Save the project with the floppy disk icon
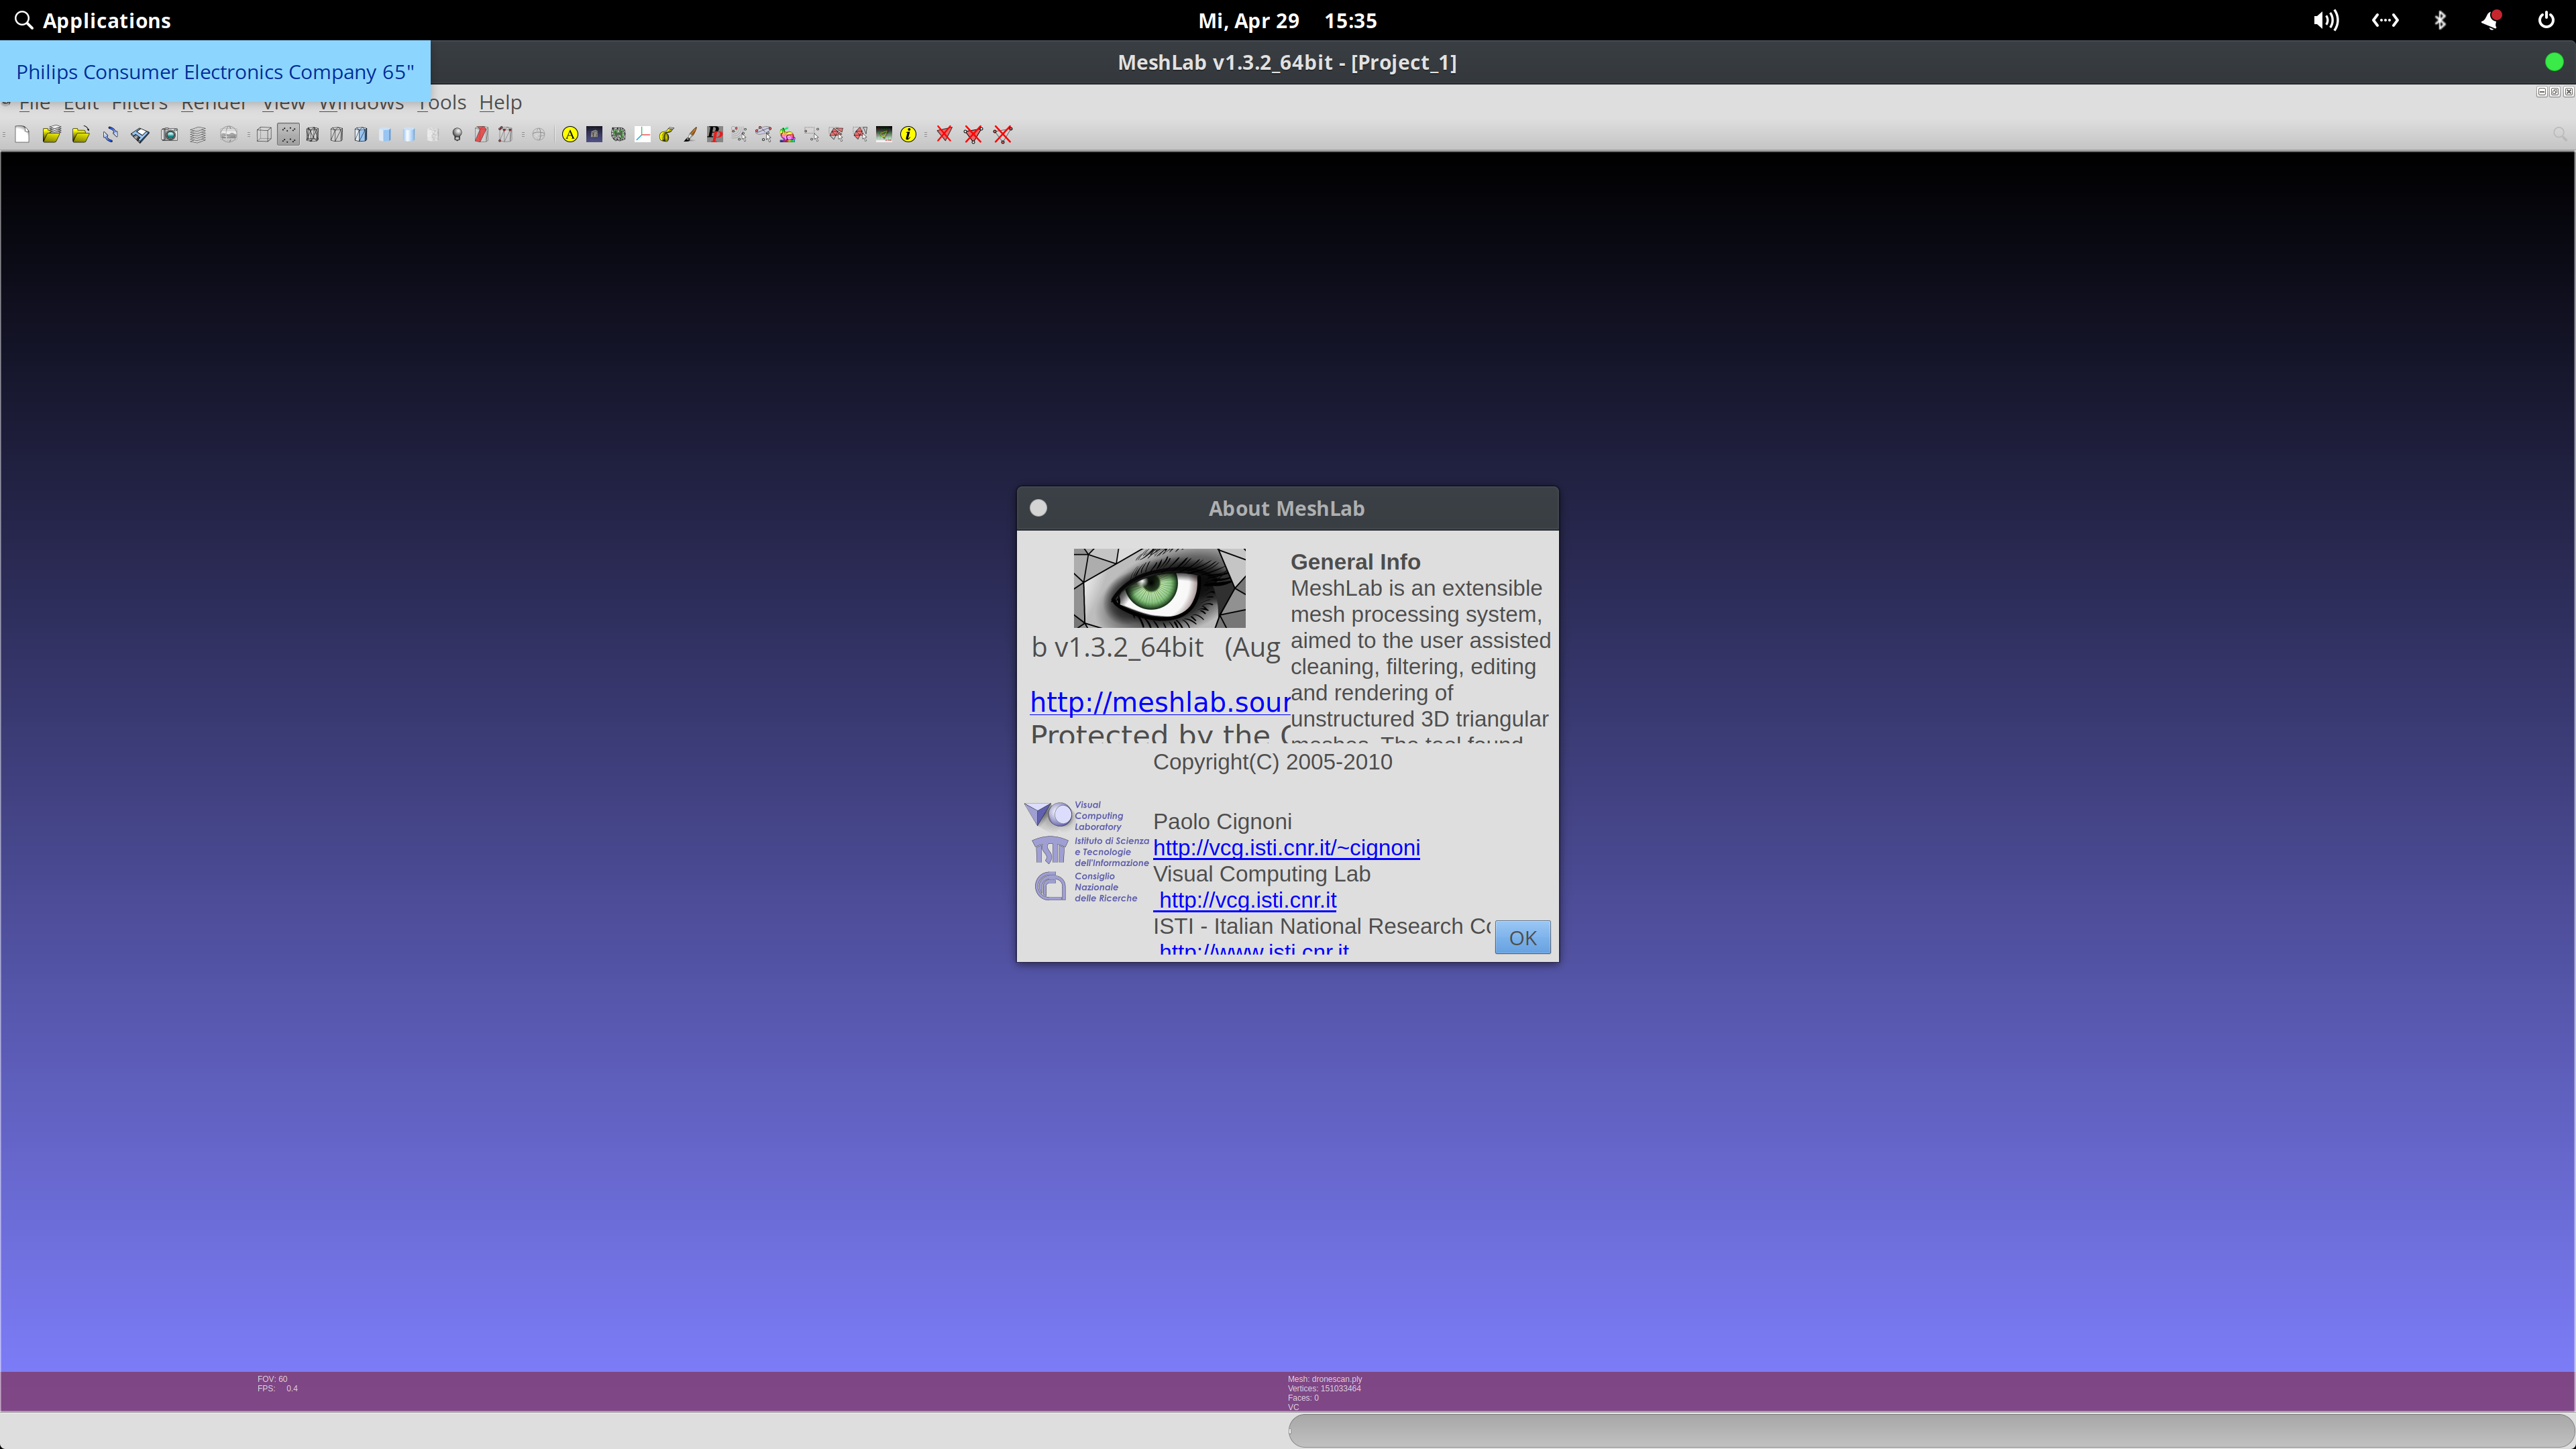Viewport: 2576px width, 1449px height. [140, 134]
